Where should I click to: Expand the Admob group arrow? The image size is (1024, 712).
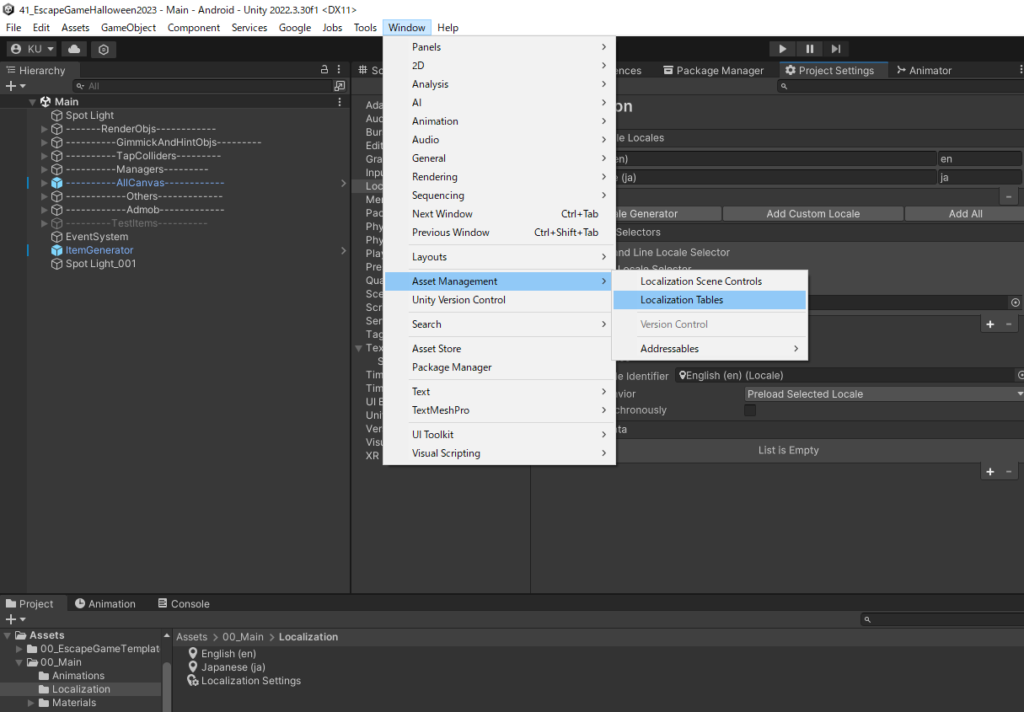point(44,210)
